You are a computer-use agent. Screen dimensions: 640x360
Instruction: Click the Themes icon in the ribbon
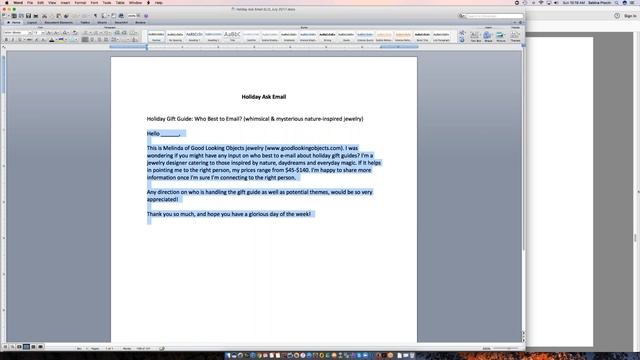pyautogui.click(x=515, y=36)
